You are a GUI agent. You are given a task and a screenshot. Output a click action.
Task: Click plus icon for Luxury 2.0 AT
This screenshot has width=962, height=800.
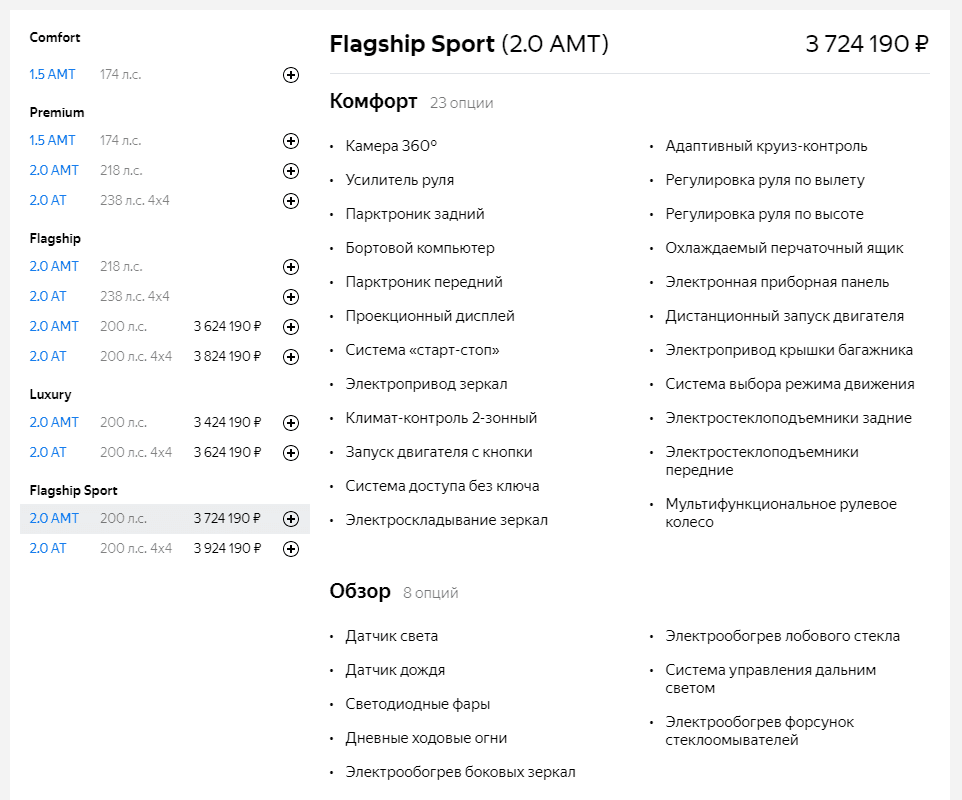[291, 453]
